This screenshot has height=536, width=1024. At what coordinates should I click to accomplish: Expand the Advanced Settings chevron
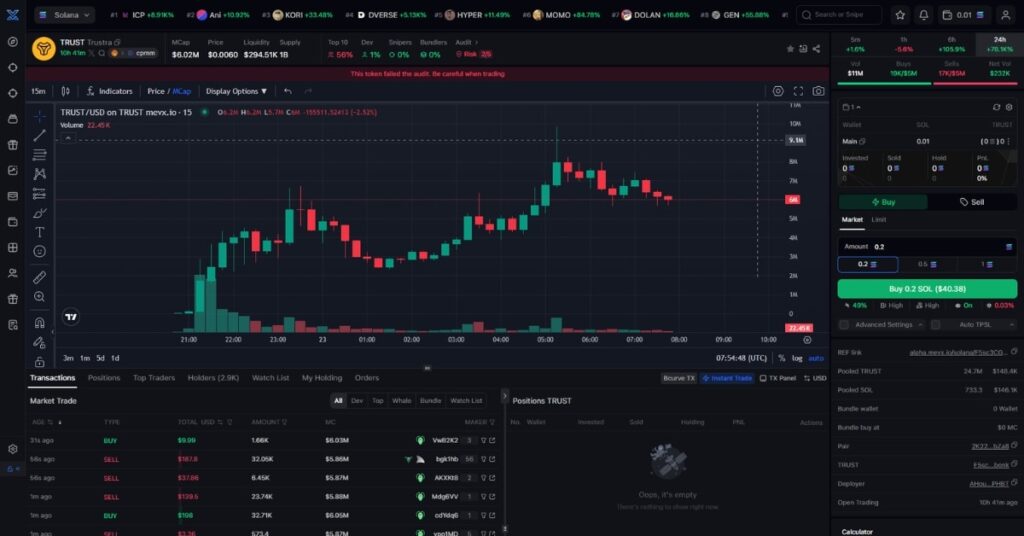[920, 324]
